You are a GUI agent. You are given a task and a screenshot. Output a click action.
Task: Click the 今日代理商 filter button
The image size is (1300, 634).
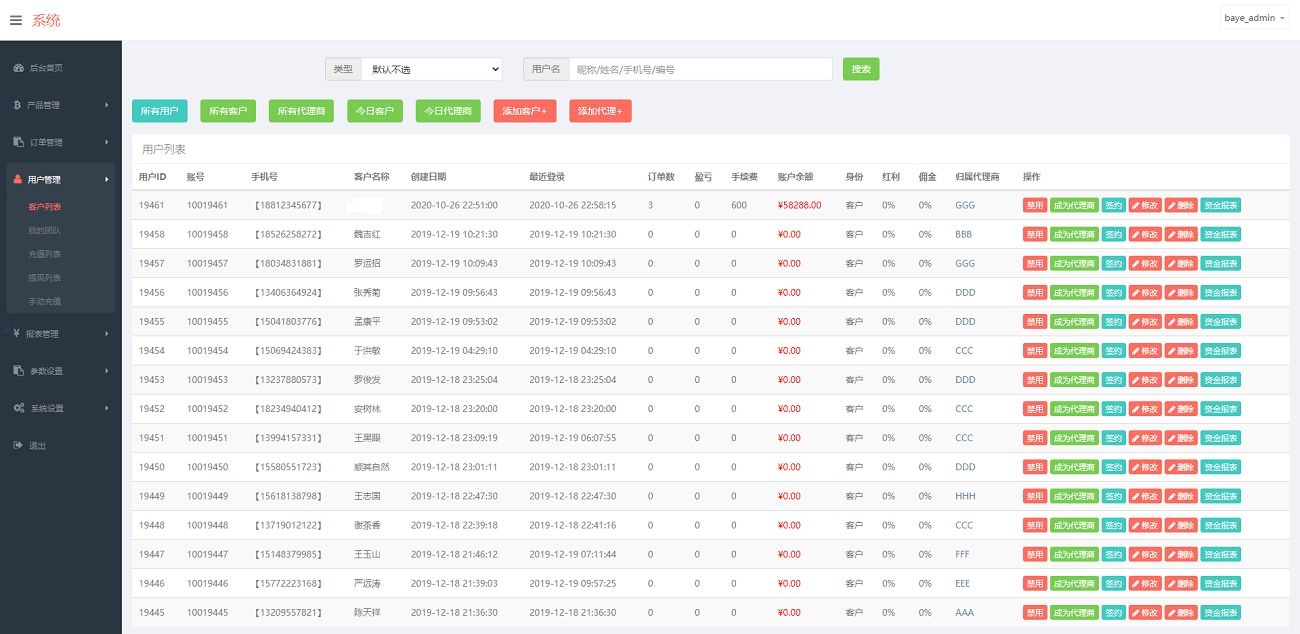[x=448, y=111]
